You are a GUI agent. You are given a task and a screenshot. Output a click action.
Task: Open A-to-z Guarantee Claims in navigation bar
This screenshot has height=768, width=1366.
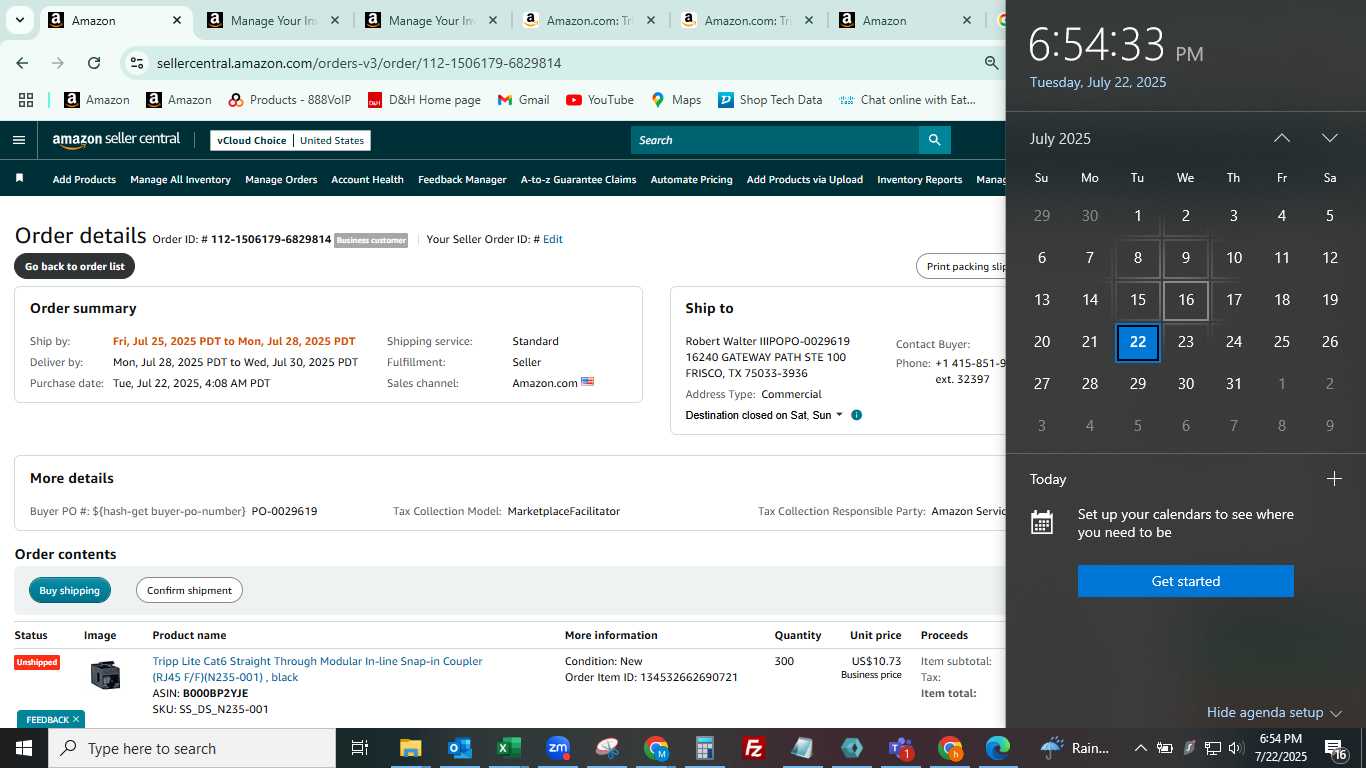[x=578, y=180]
